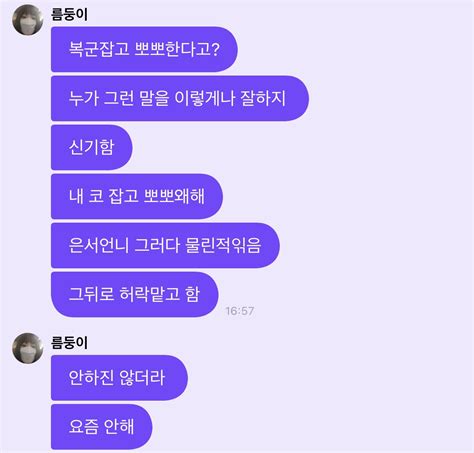Viewport: 474px width, 453px height.
Task: Click the question mark in first message
Action: tap(215, 49)
